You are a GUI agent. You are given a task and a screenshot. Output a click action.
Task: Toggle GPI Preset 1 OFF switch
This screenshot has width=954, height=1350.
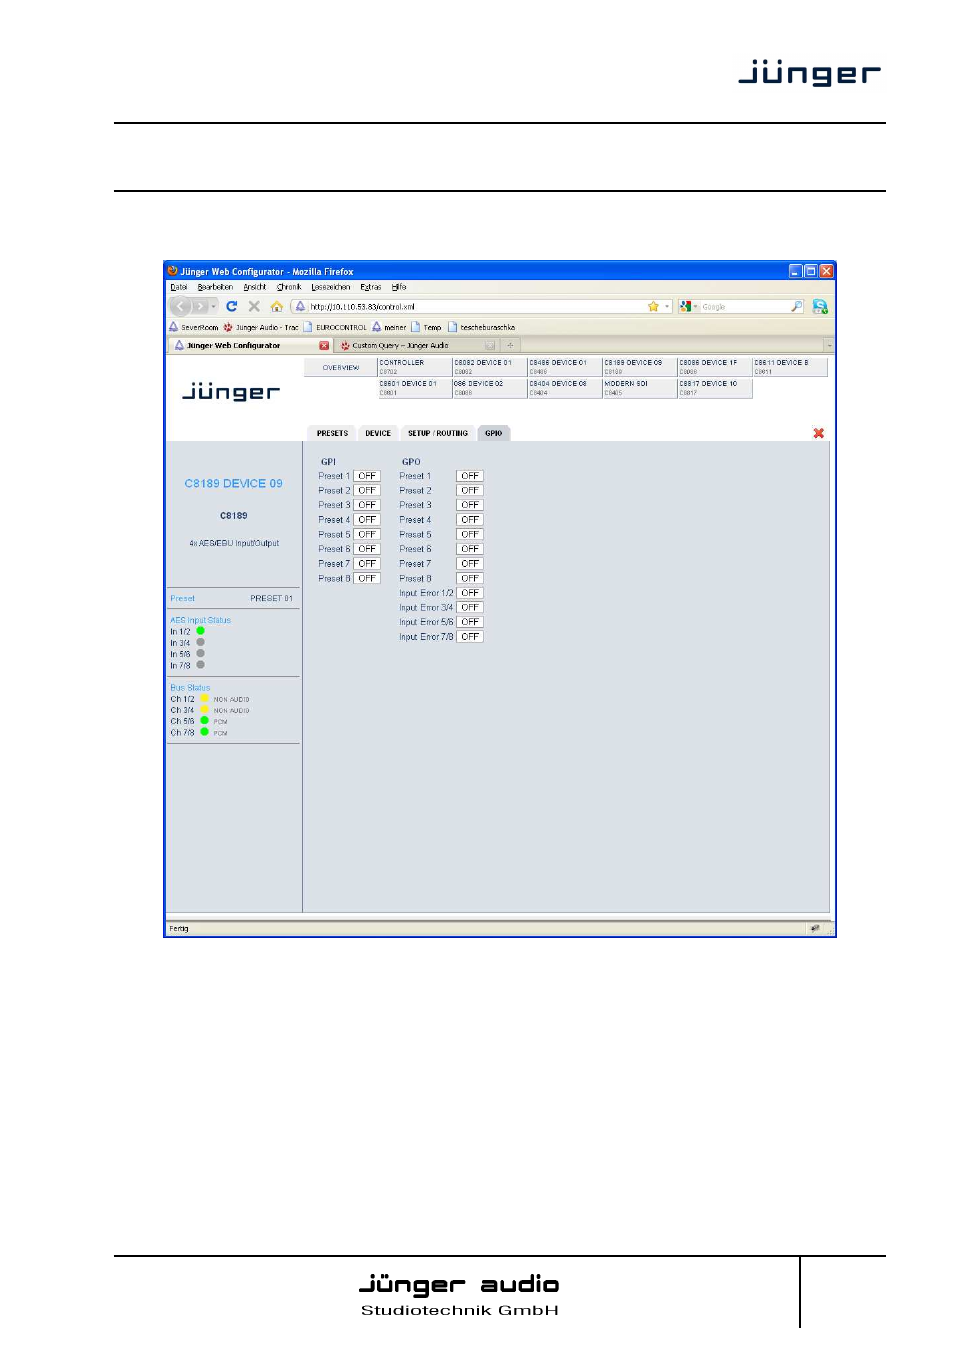tap(367, 477)
